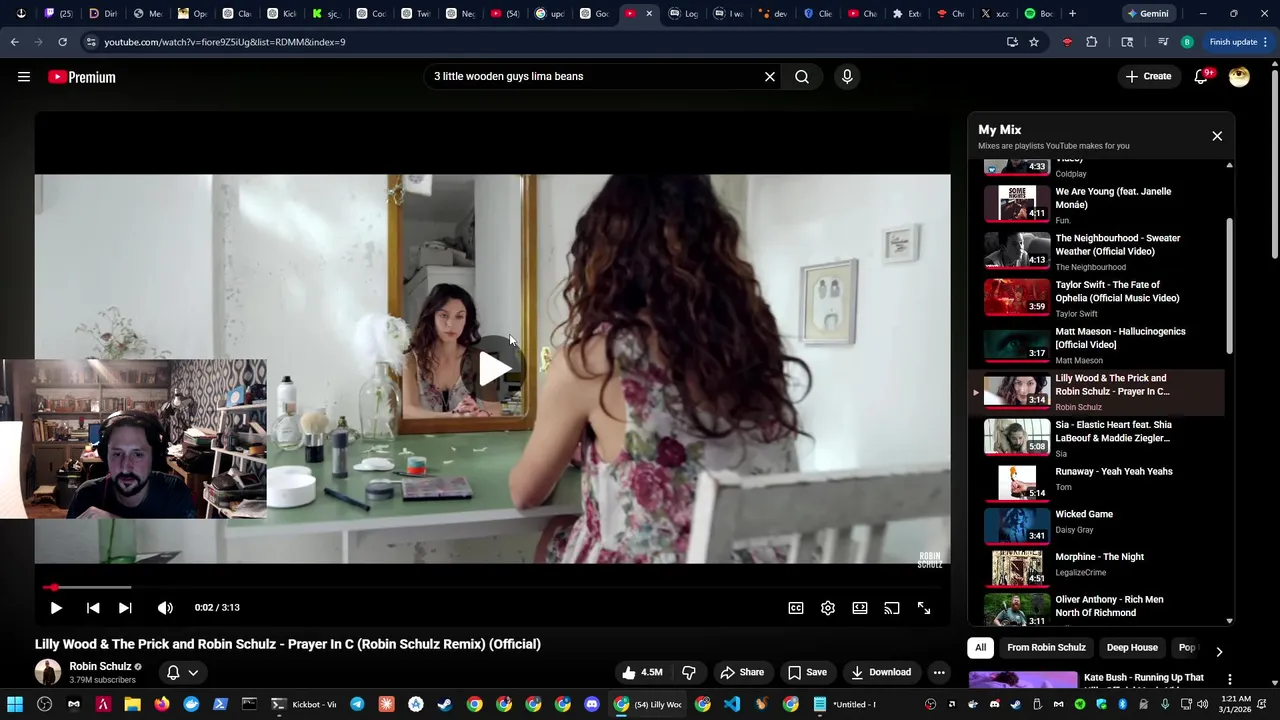Save video to a playlist
This screenshot has height=720, width=1280.
tap(807, 672)
